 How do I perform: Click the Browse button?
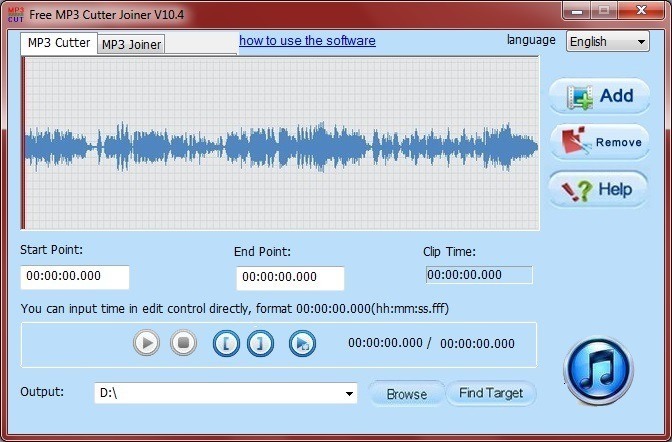coord(407,394)
